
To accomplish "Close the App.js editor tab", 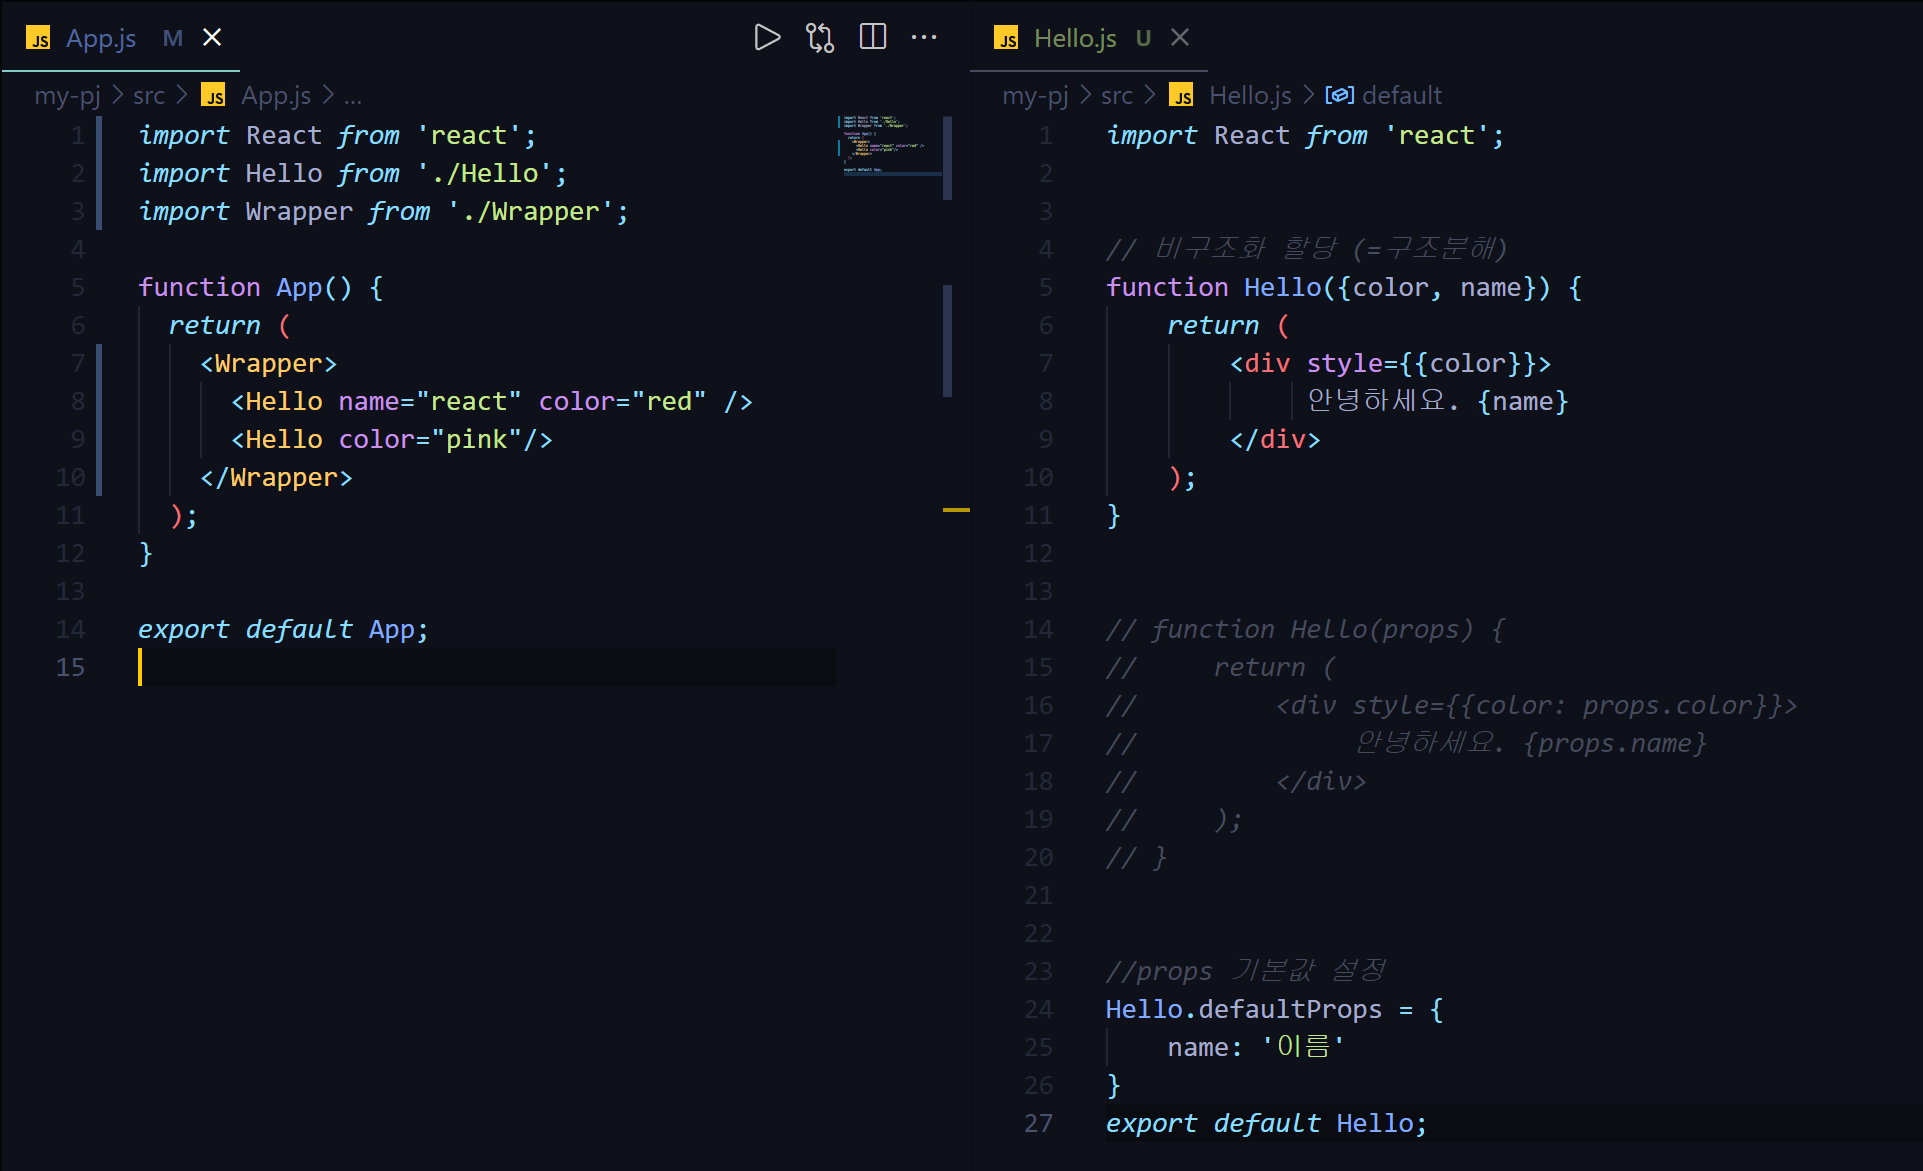I will tap(212, 38).
